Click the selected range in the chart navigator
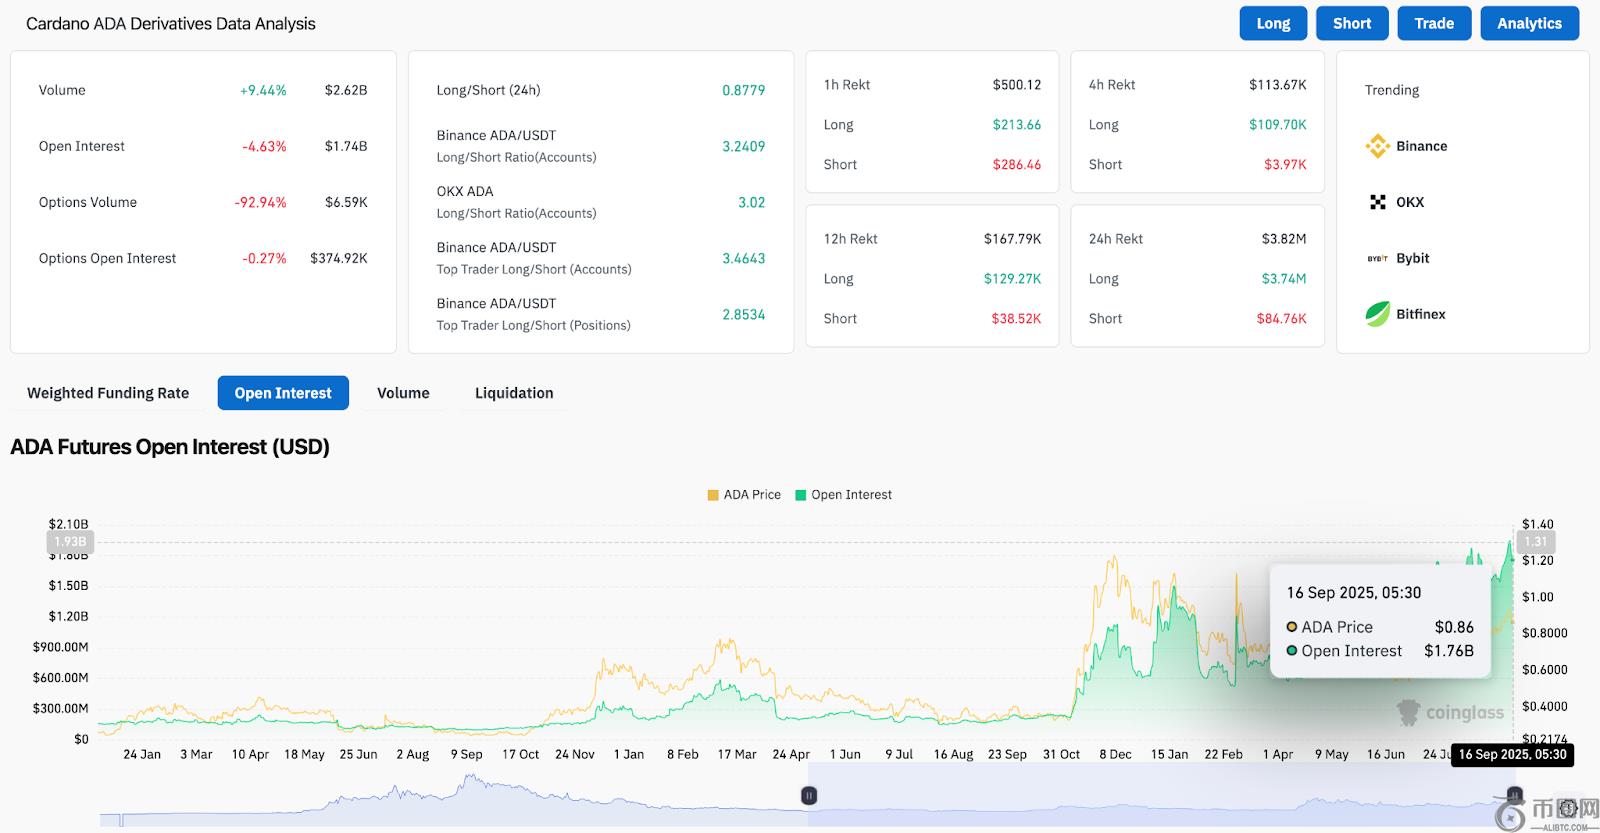This screenshot has height=833, width=1600. coord(1150,800)
